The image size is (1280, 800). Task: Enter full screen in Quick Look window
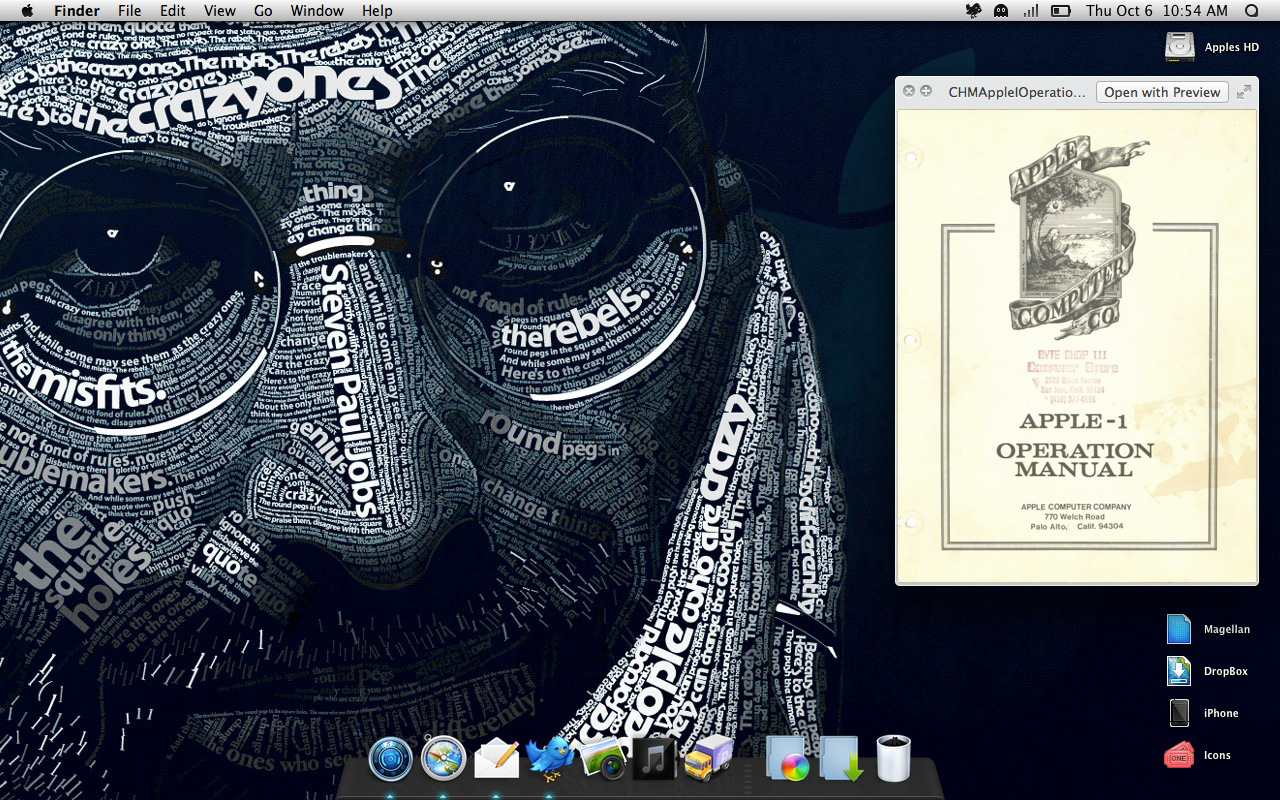1244,92
